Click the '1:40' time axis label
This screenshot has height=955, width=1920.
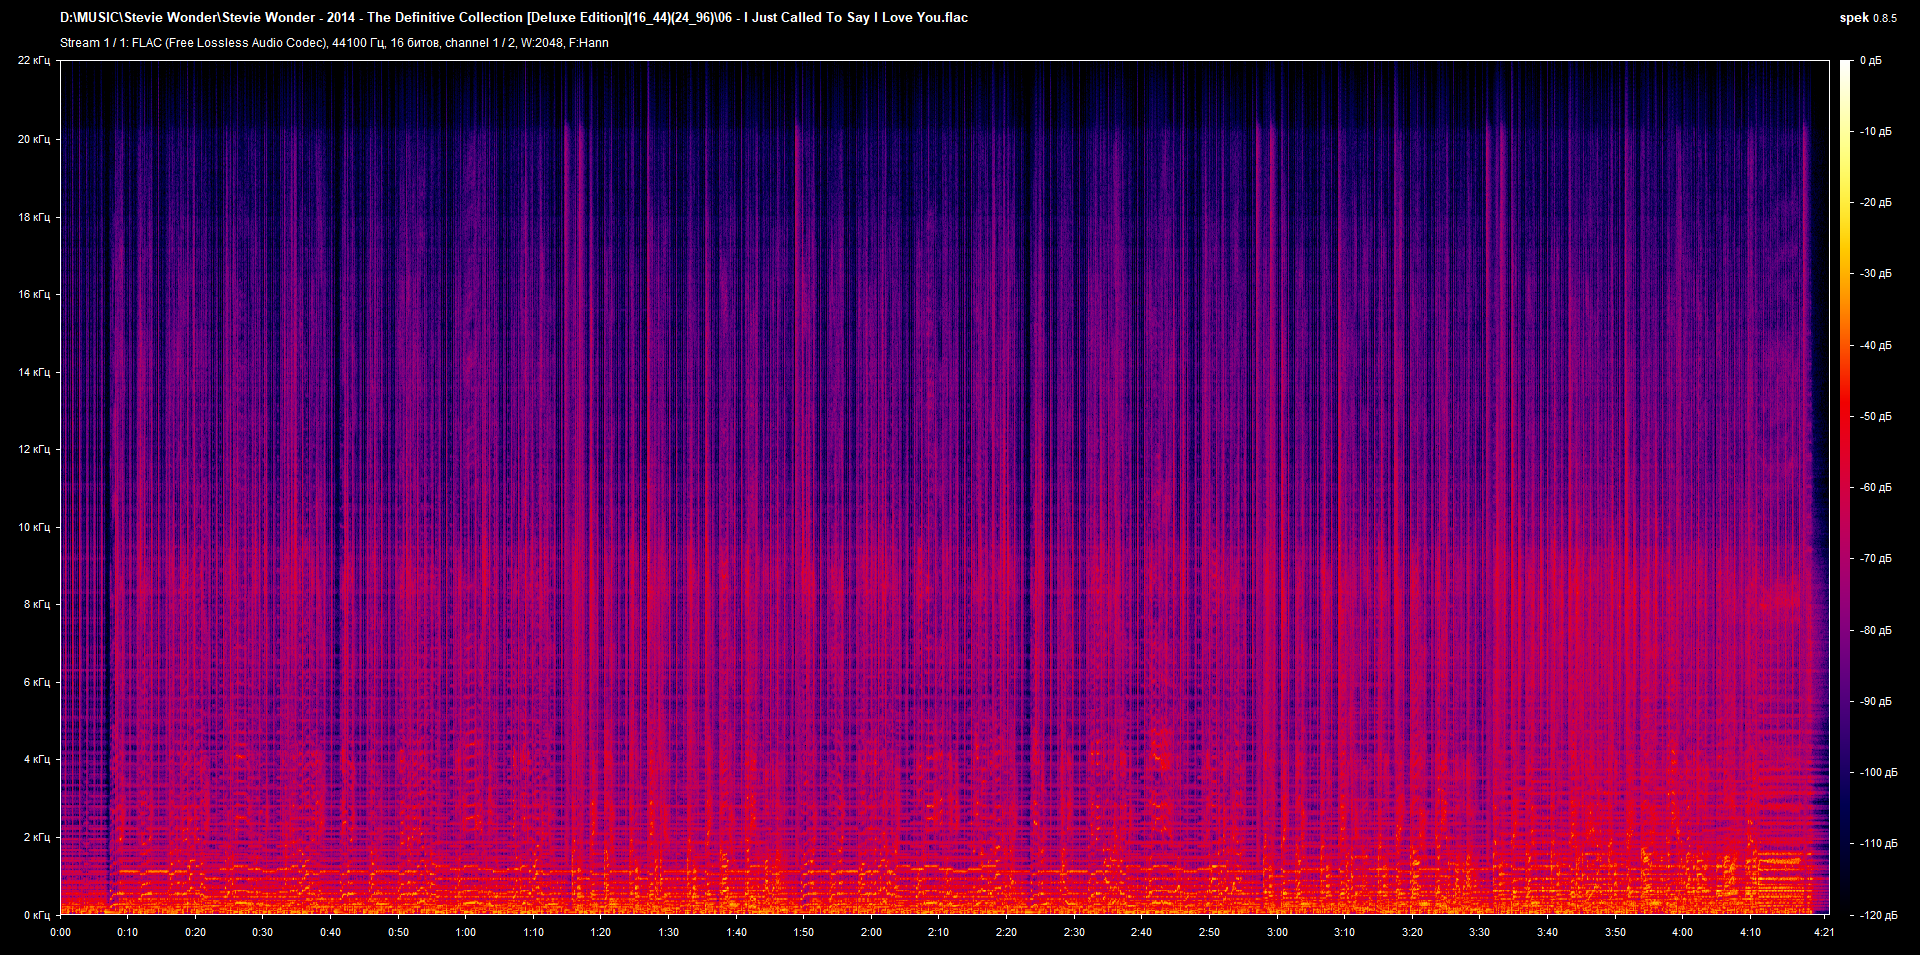736,932
